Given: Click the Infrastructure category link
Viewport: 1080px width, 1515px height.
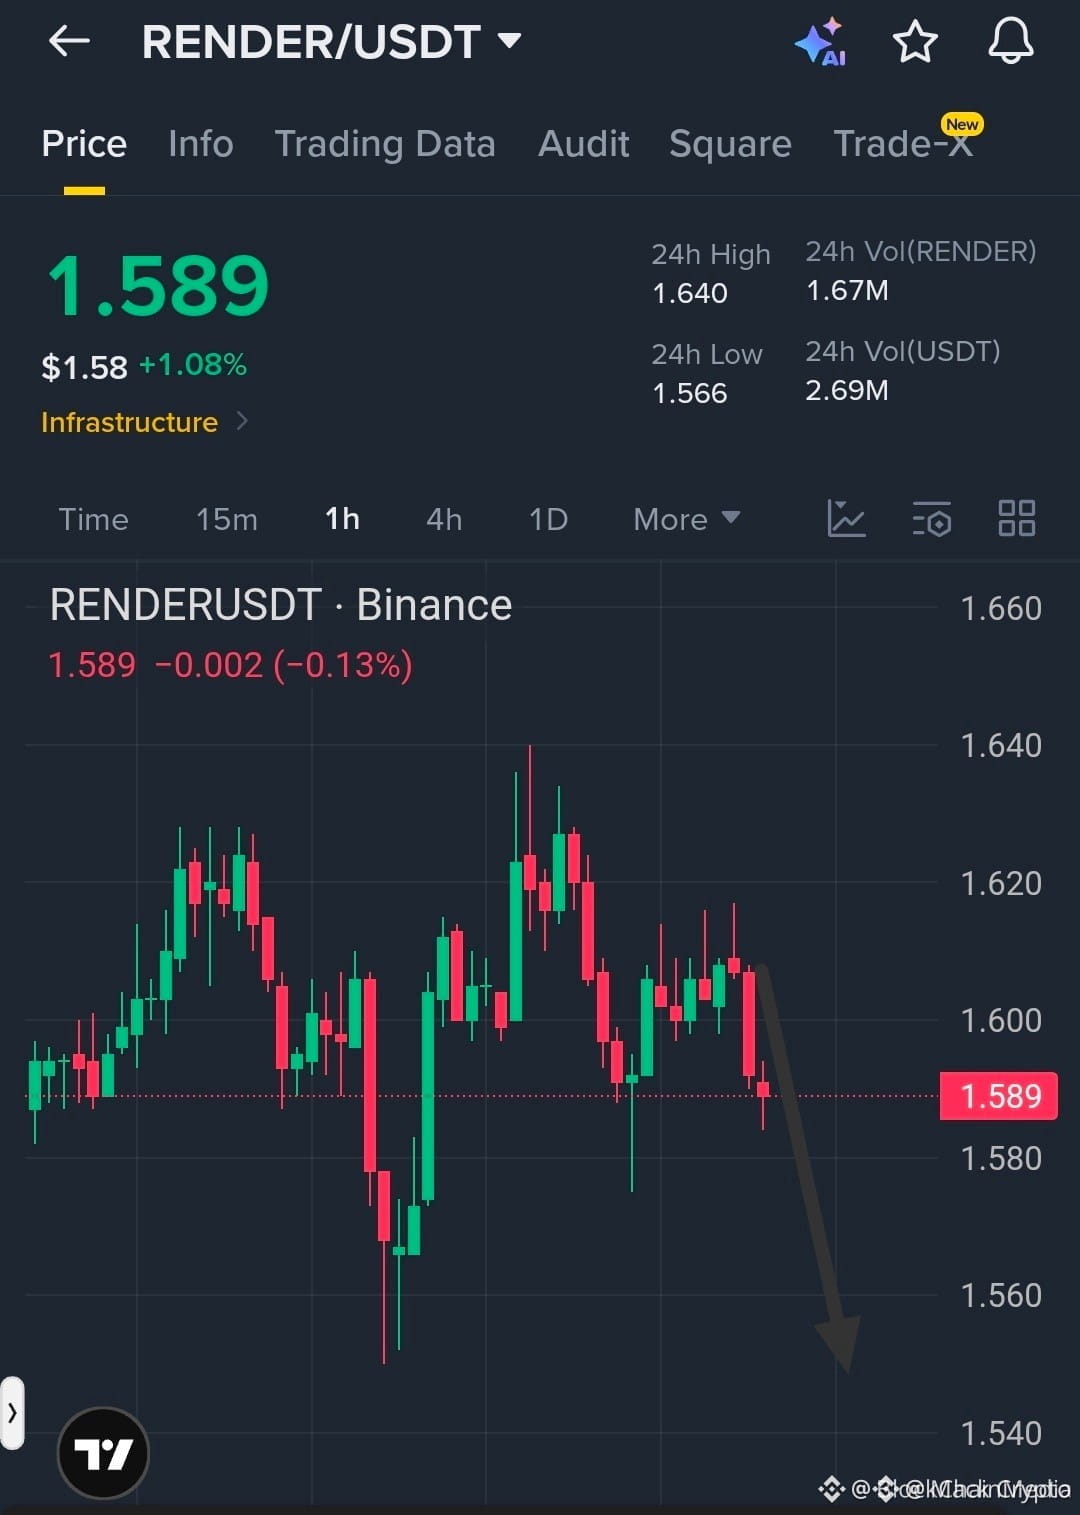Looking at the screenshot, I should pos(129,422).
